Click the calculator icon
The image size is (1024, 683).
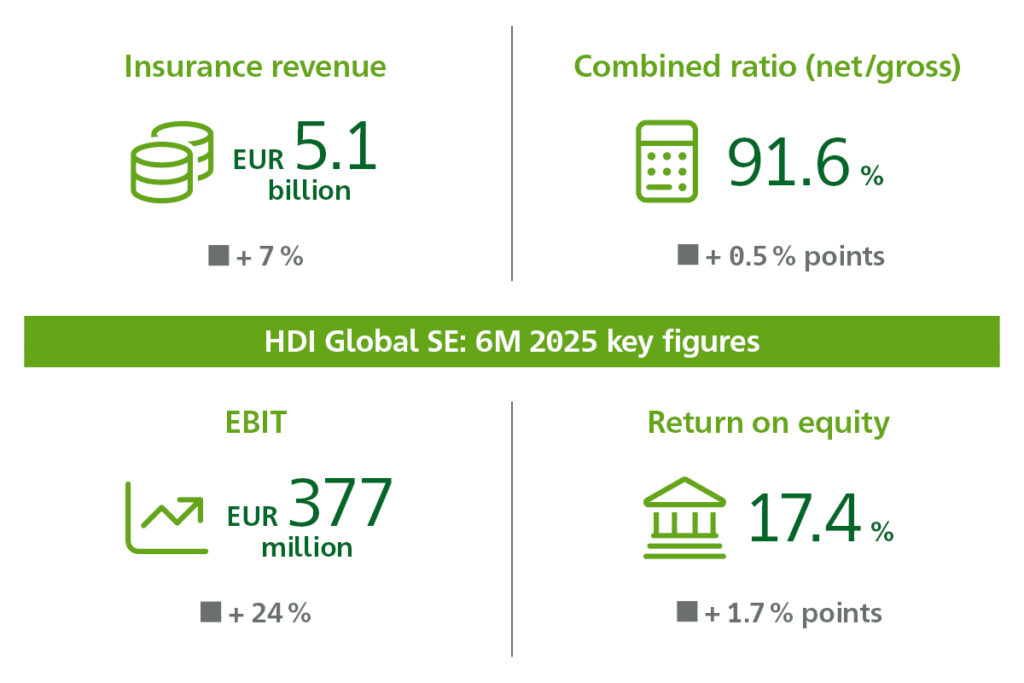coord(667,161)
